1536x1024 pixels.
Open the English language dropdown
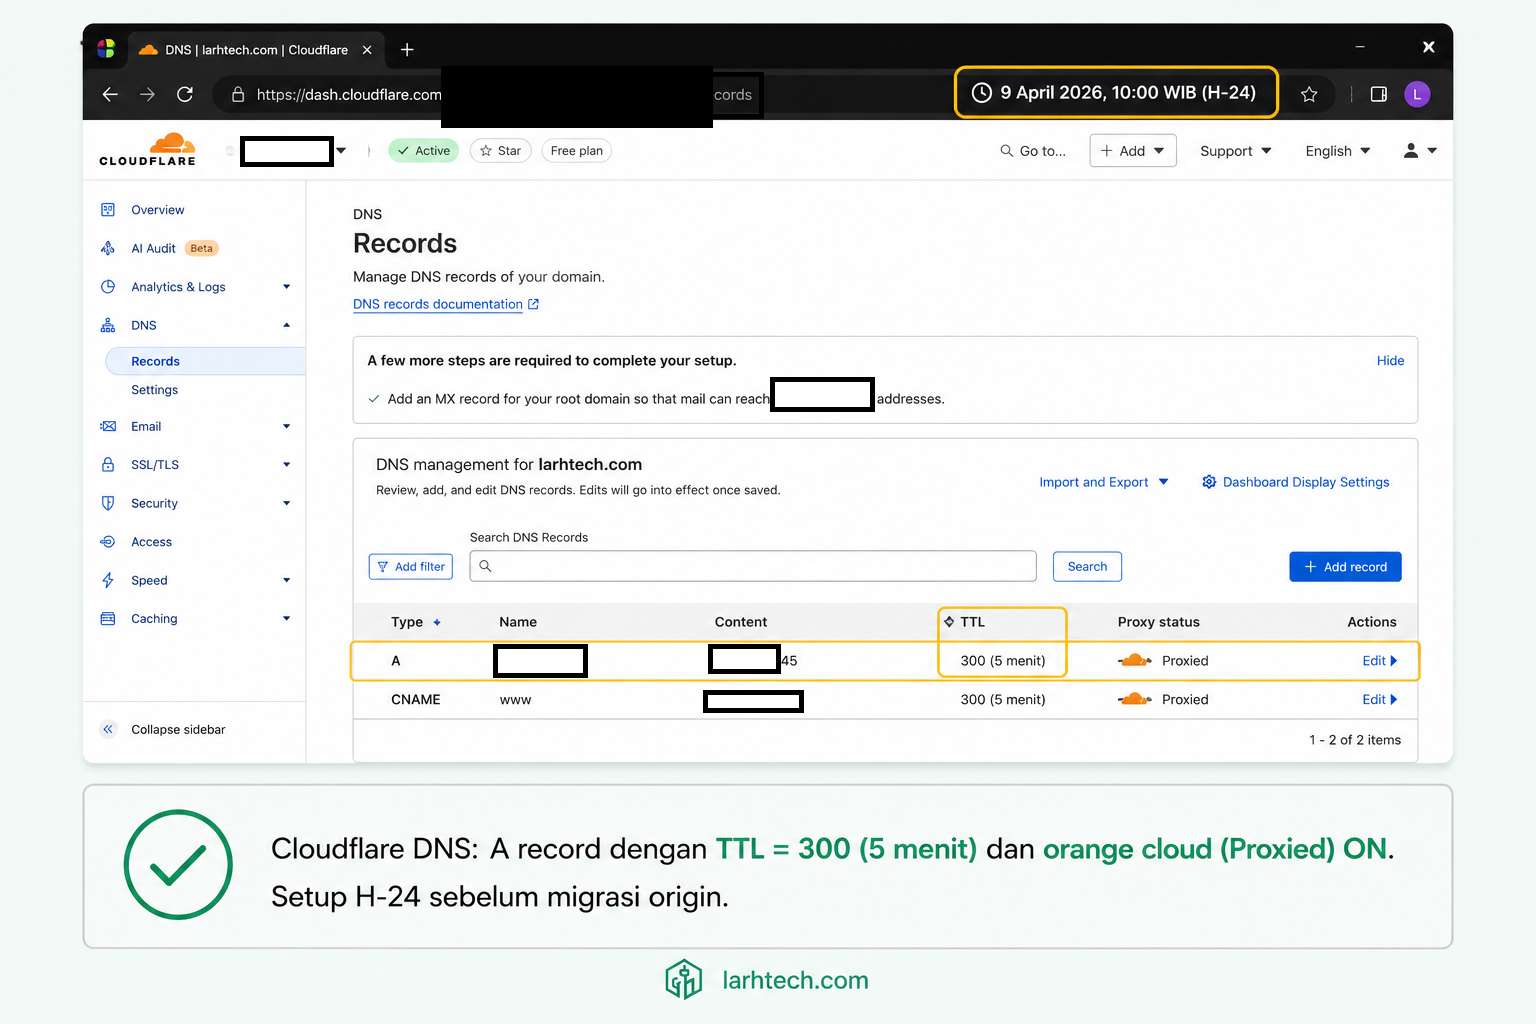click(x=1338, y=151)
